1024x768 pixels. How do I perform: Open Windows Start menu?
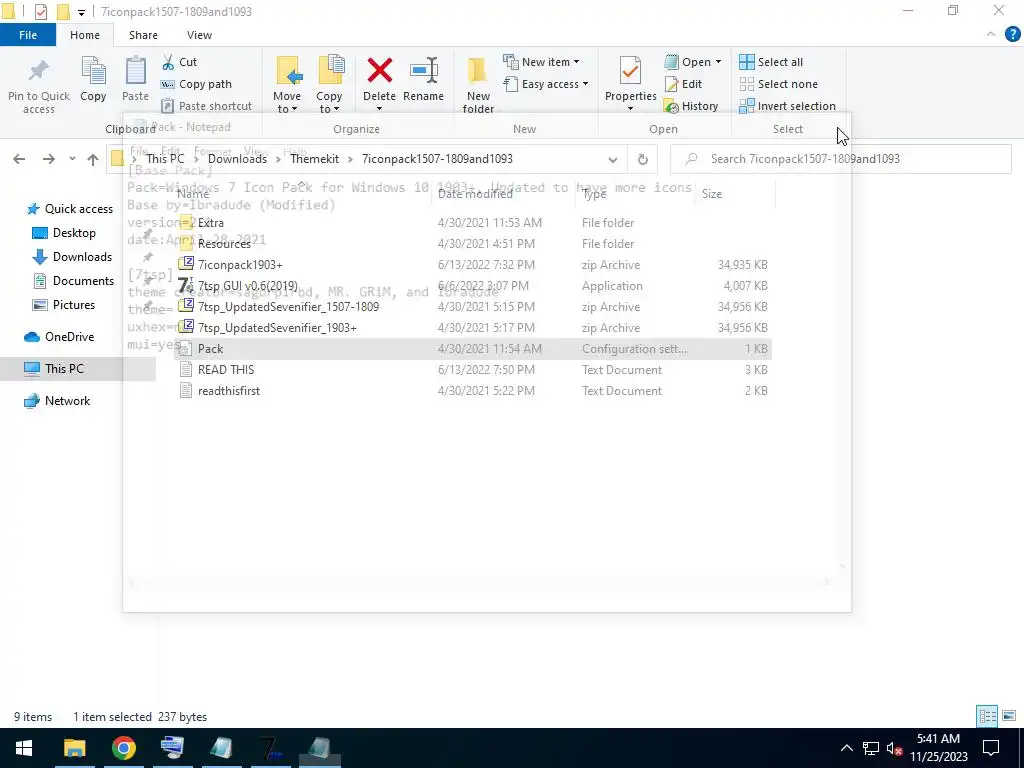pos(24,748)
